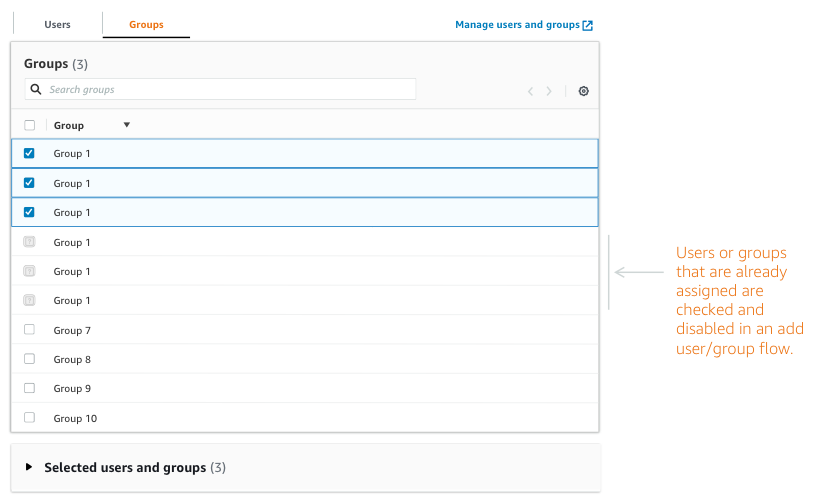
Task: Open the table settings gear icon
Action: coord(584,91)
